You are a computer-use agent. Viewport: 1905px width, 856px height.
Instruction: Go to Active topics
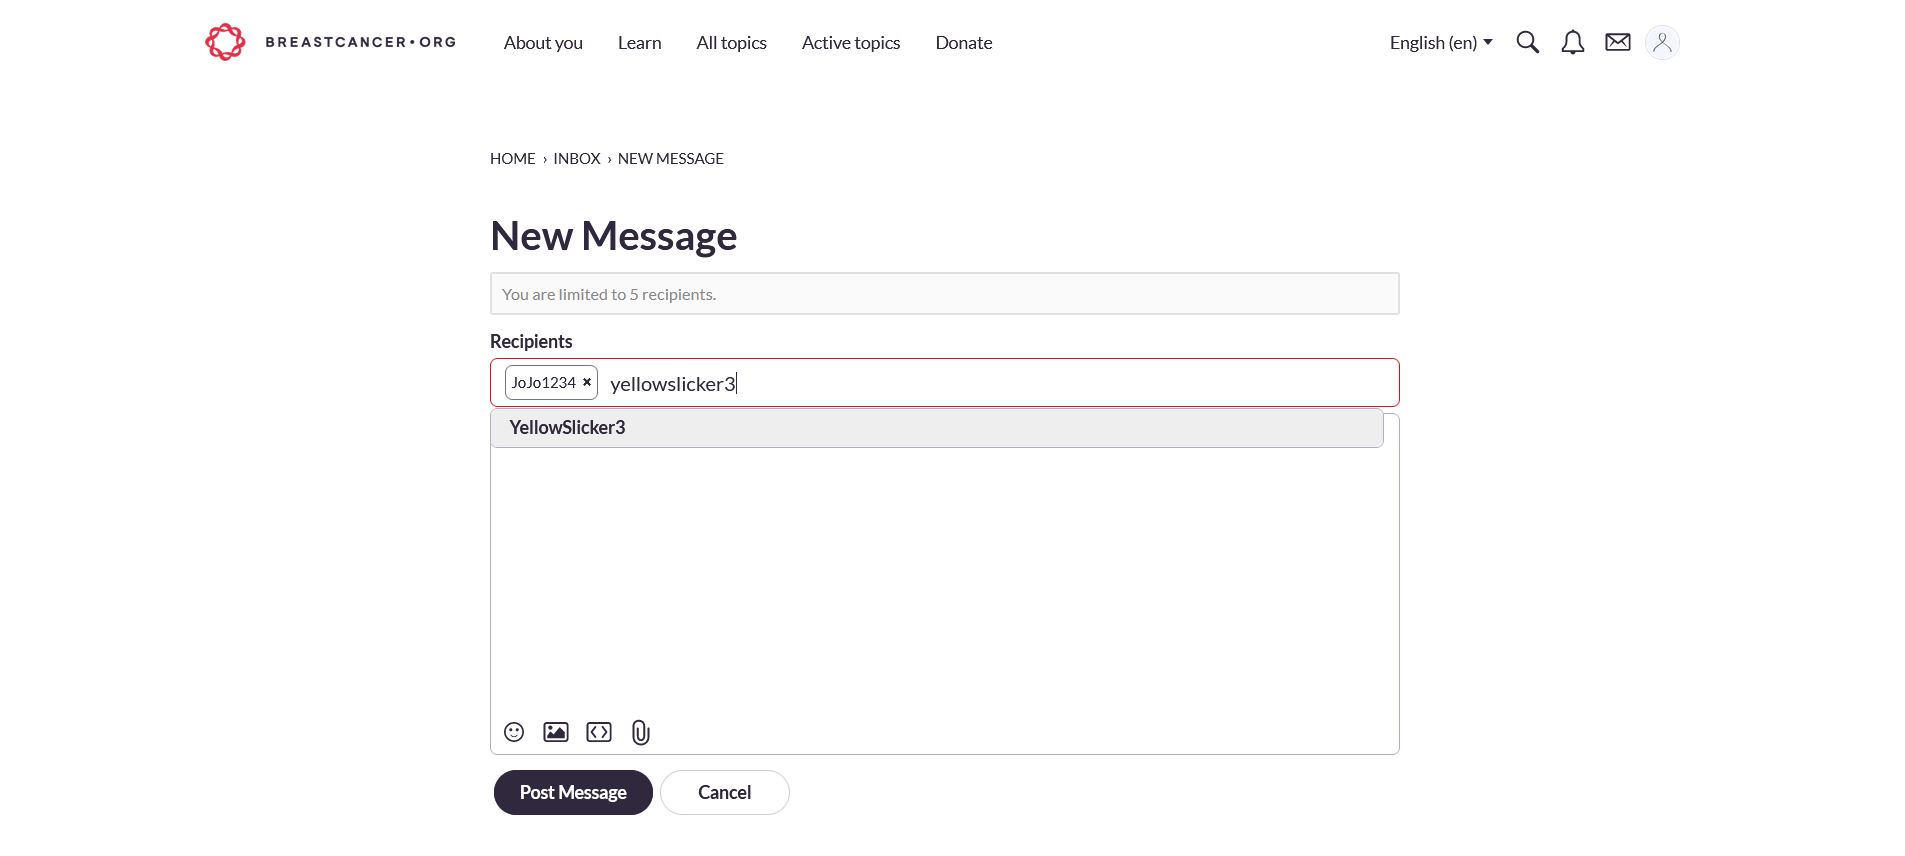coord(851,43)
